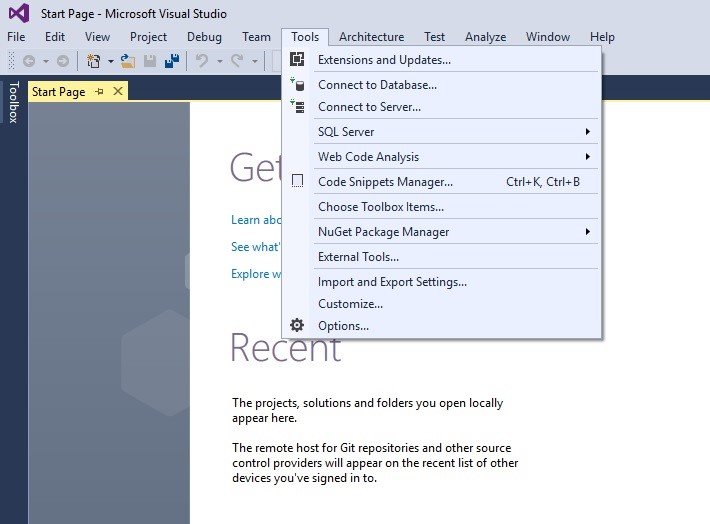Viewport: 710px width, 524px height.
Task: Navigate Backward toolbar button
Action: [29, 61]
